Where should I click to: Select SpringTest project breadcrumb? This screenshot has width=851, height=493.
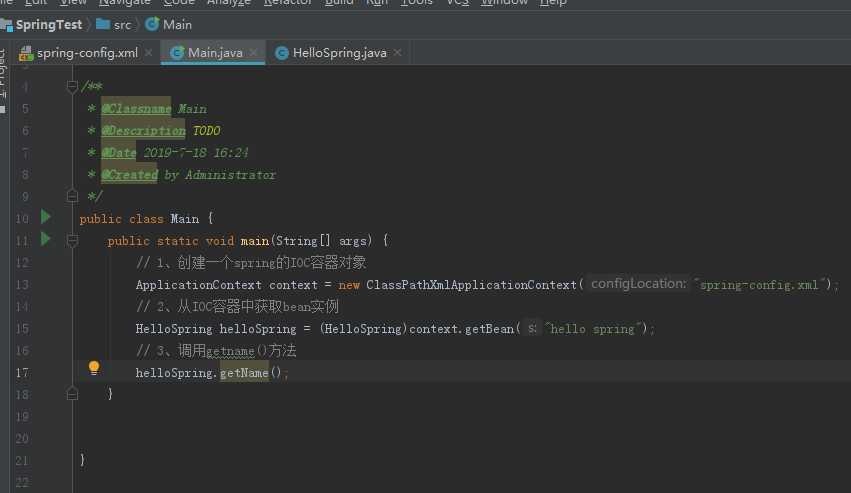48,25
